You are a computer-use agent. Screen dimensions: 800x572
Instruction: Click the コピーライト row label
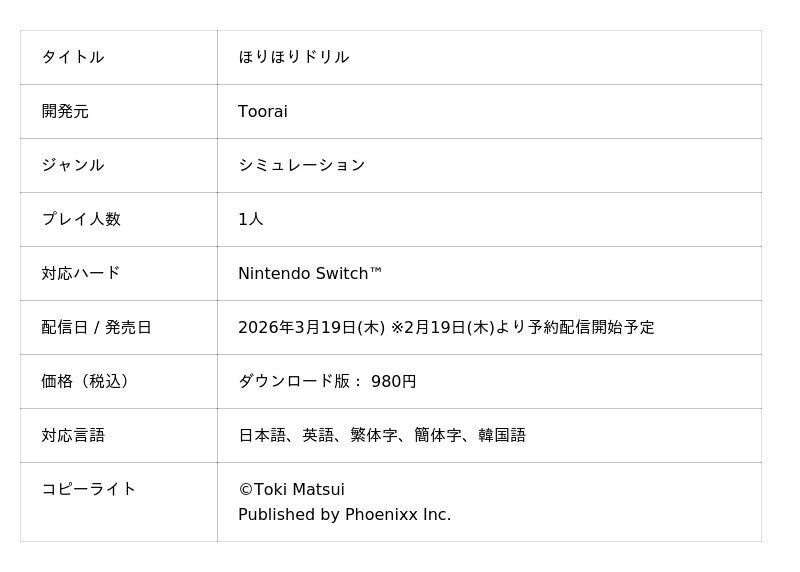pos(89,489)
